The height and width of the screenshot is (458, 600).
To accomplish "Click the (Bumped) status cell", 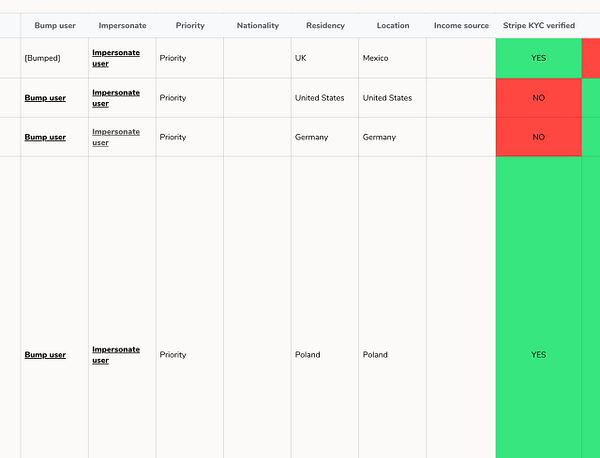I will tap(42, 58).
